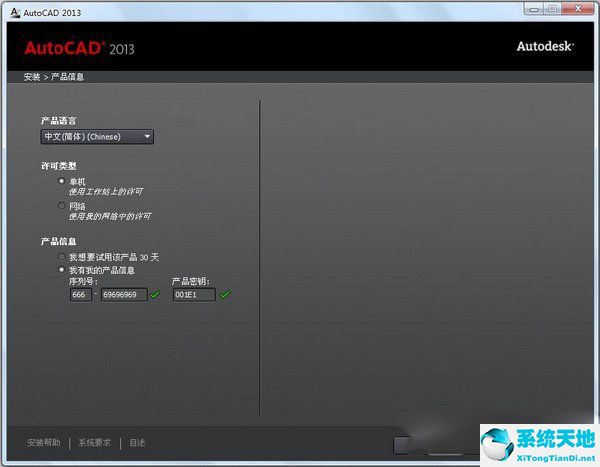Click the AutoCAD 2013 logo in header
Image resolution: width=600 pixels, height=467 pixels.
[x=80, y=49]
